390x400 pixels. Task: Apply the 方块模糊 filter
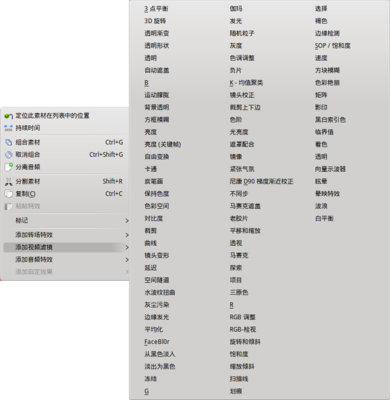click(327, 70)
